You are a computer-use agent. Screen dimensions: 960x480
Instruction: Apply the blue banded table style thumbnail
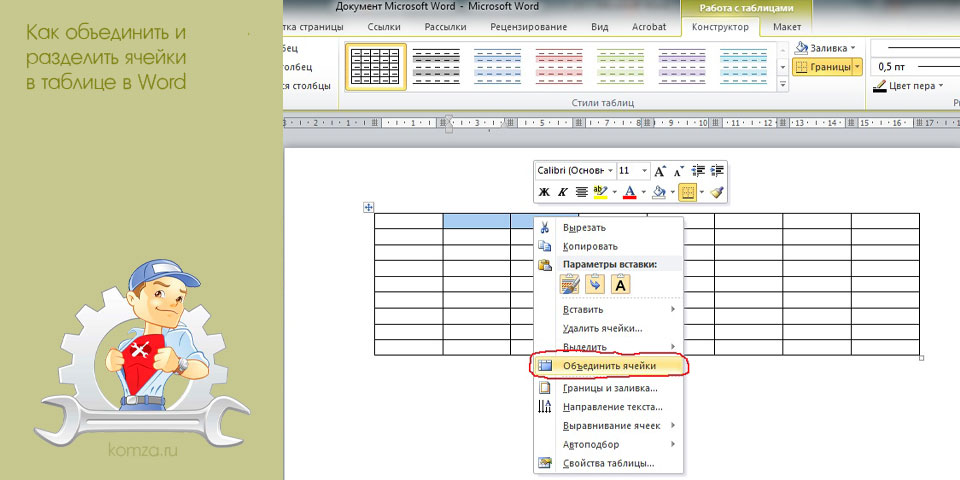(497, 66)
